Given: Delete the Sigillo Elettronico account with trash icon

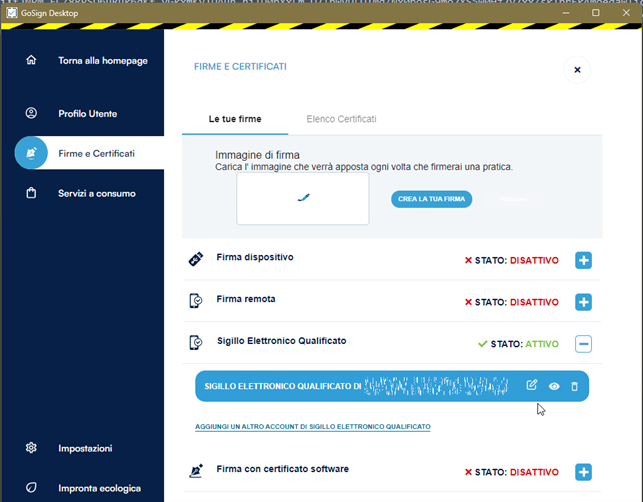Looking at the screenshot, I should point(574,386).
